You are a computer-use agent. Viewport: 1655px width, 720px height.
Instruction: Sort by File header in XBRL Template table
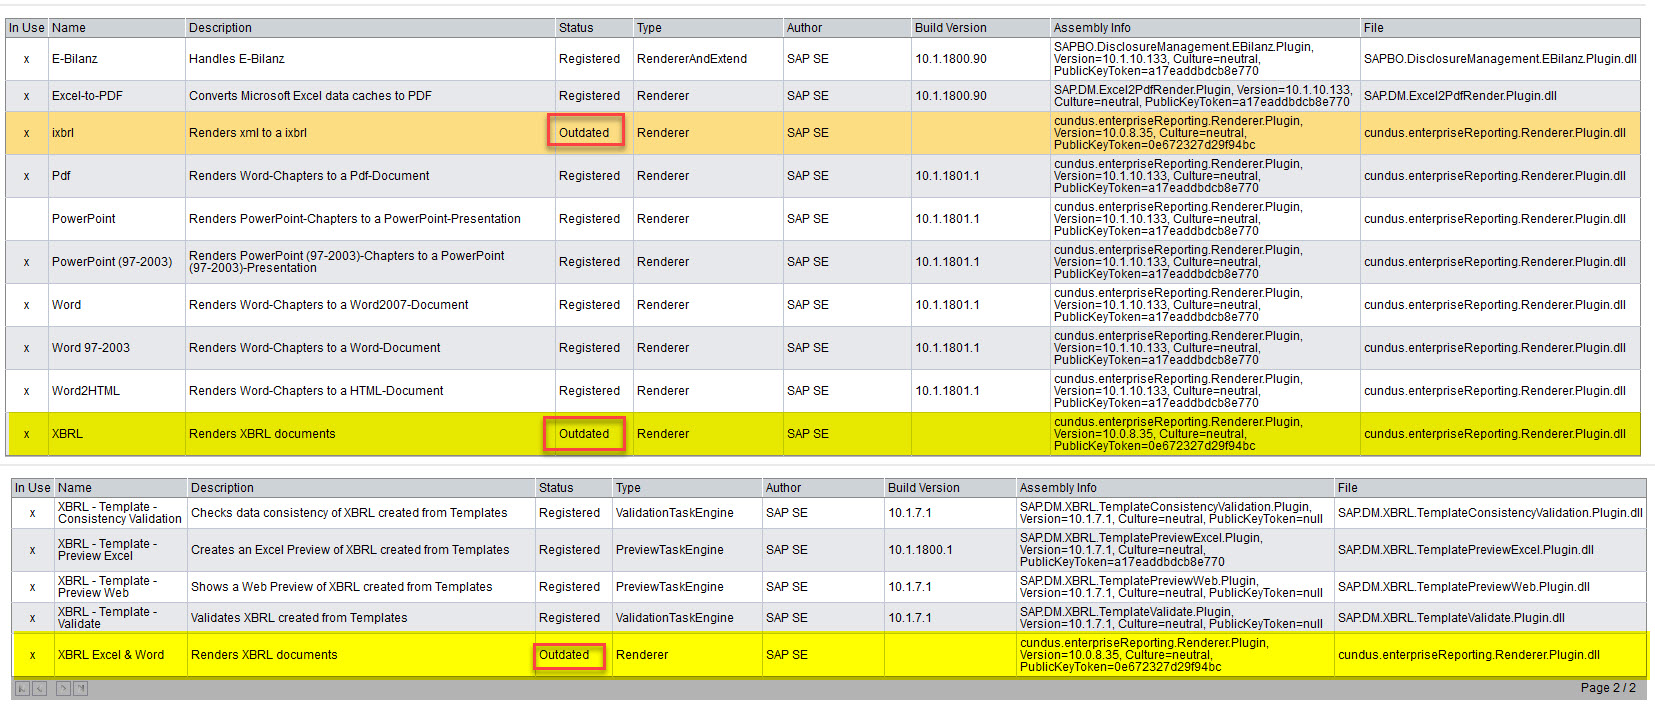coord(1347,488)
